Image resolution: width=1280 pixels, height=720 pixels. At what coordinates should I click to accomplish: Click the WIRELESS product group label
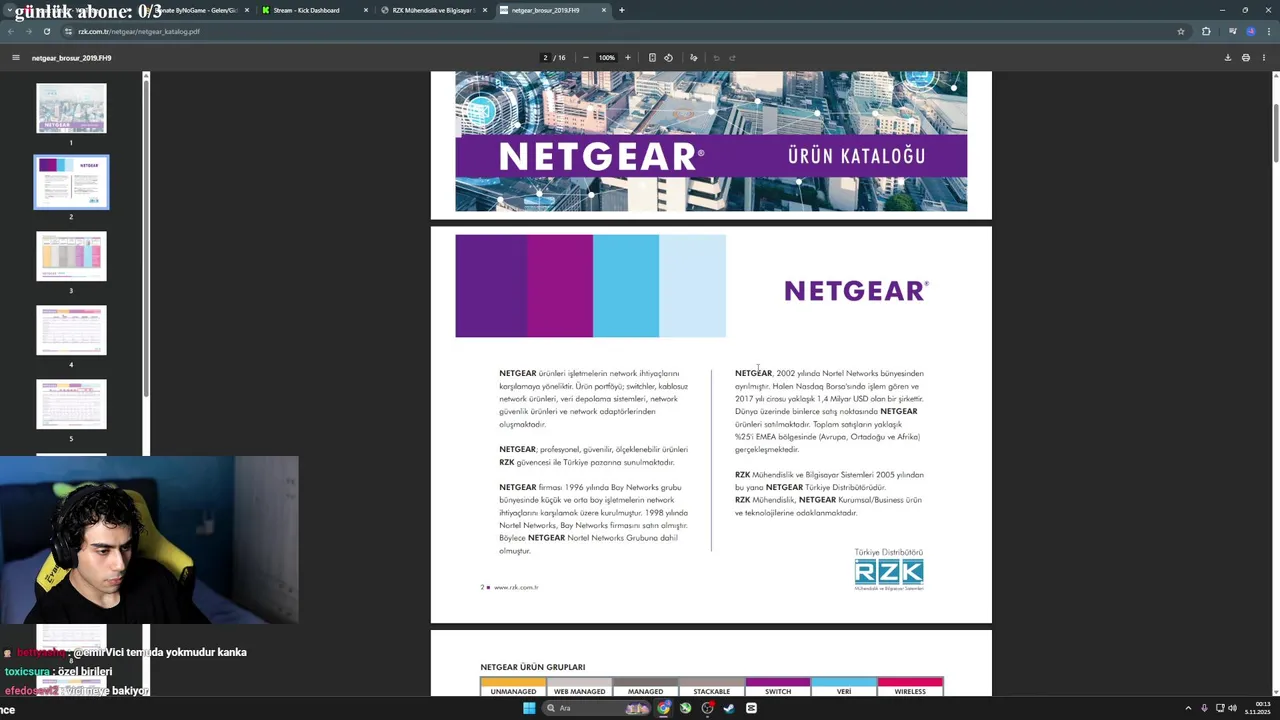click(910, 691)
